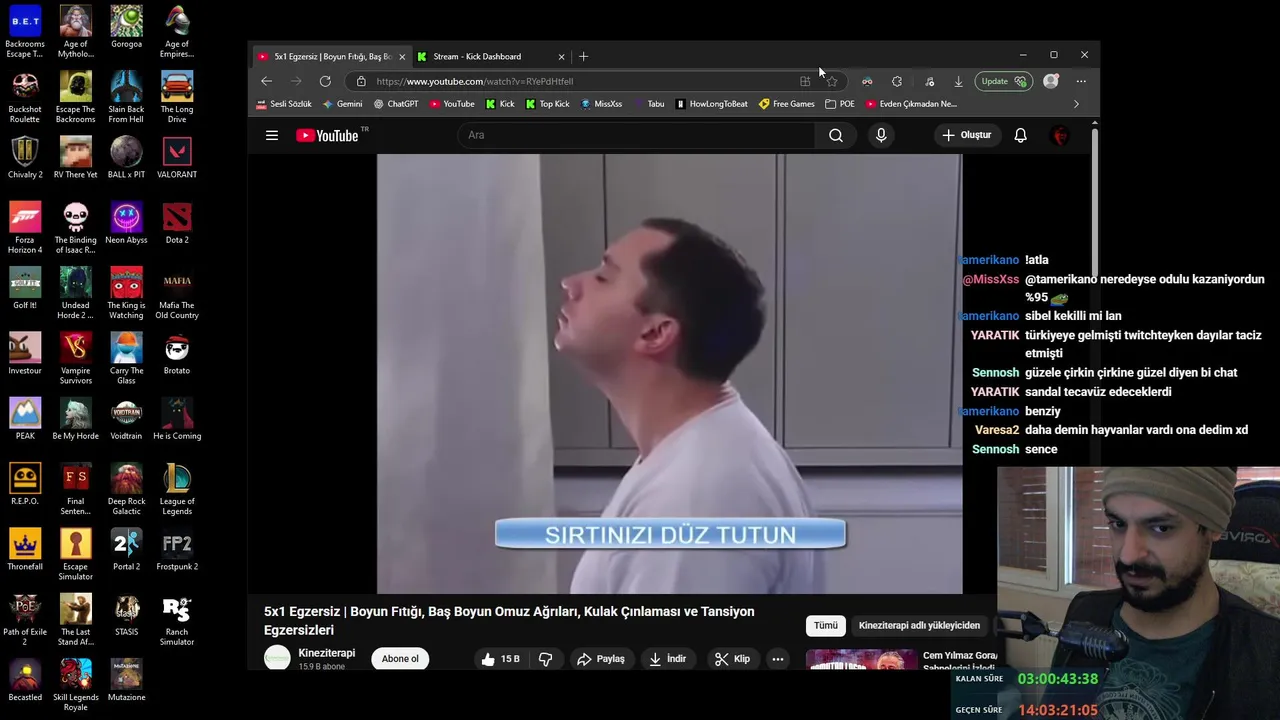Dislike the video with thumbs down
The image size is (1280, 720).
[546, 659]
